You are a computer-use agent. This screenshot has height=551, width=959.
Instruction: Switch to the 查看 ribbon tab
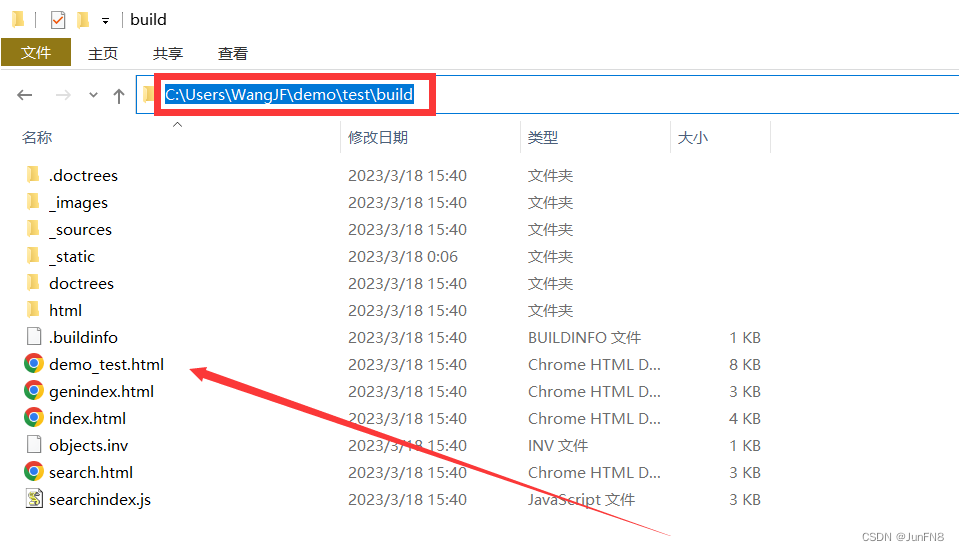click(x=232, y=54)
